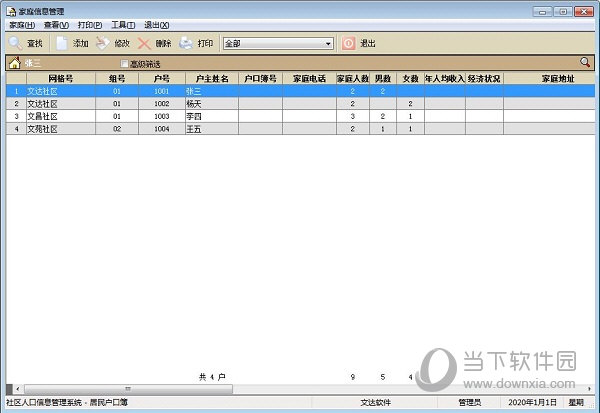Image resolution: width=600 pixels, height=413 pixels.
Task: Click the scrollbar left arrow
Action: [x=18, y=389]
